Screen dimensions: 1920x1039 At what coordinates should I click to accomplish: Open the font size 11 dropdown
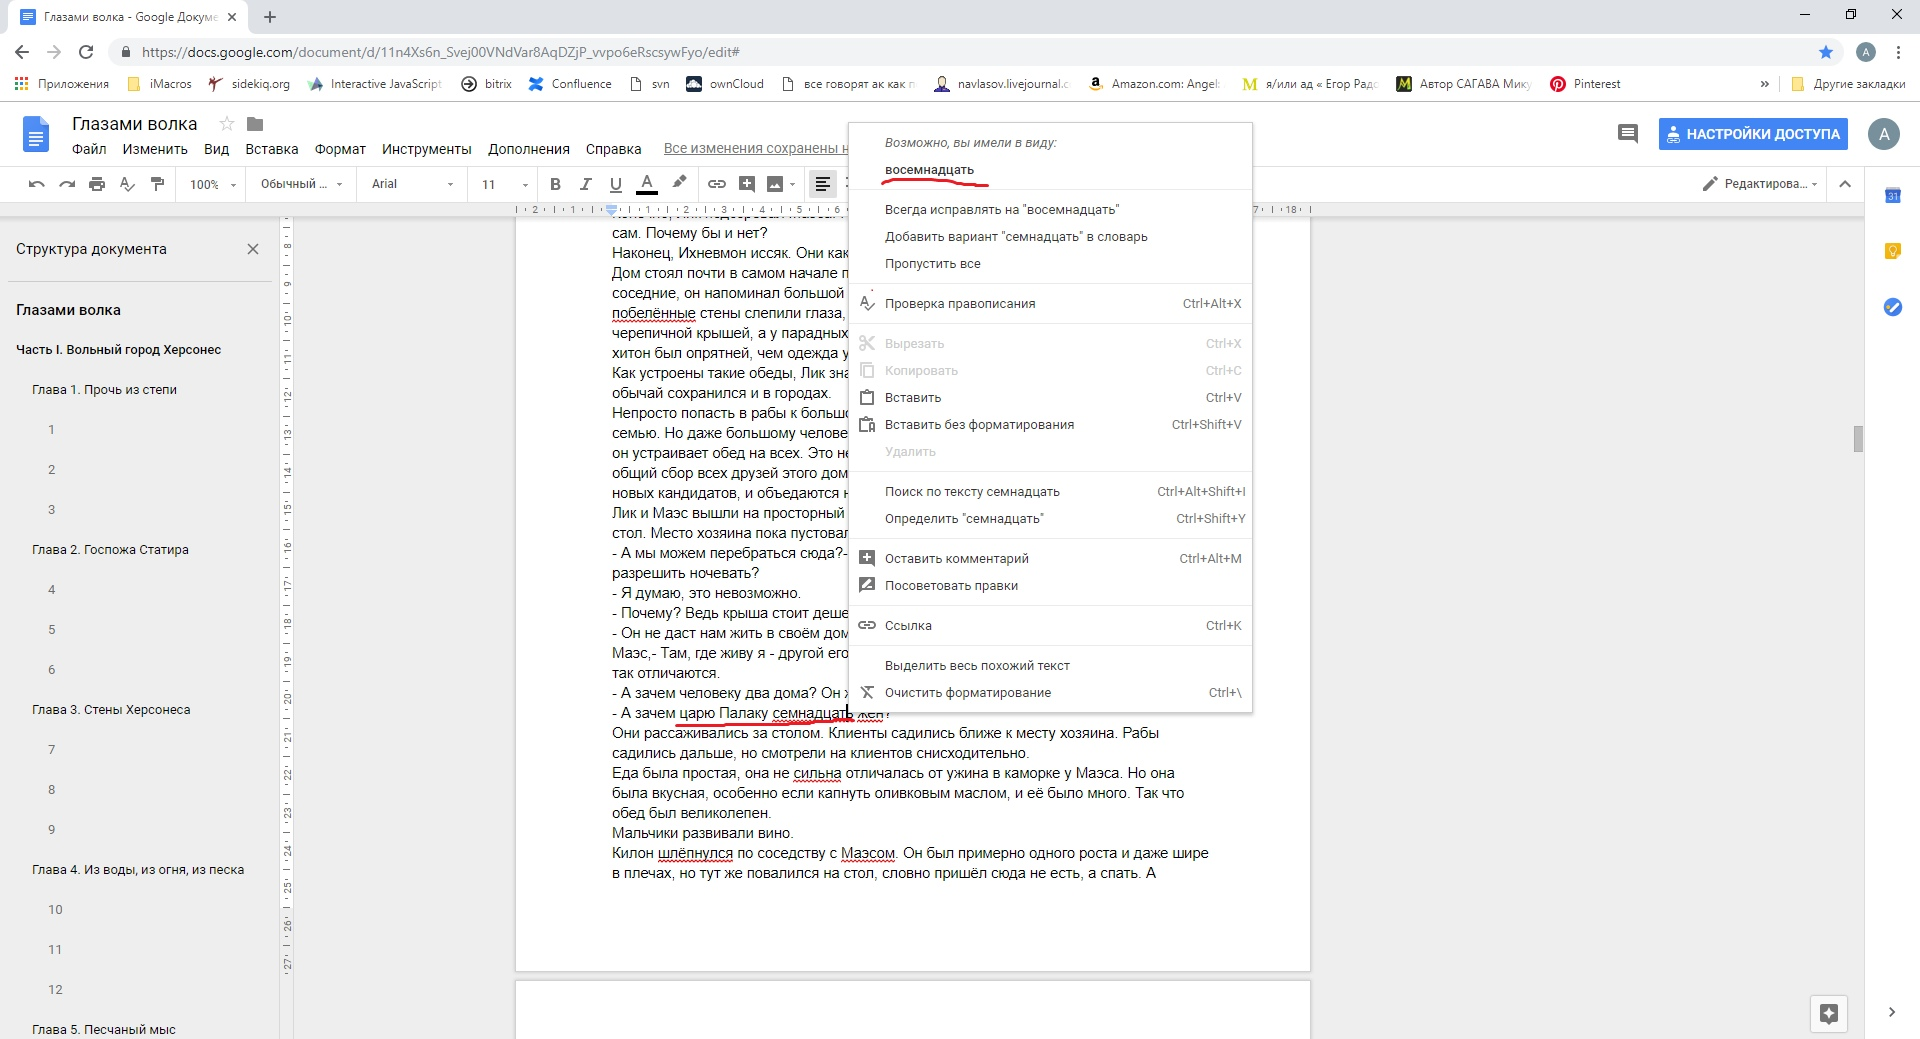504,184
